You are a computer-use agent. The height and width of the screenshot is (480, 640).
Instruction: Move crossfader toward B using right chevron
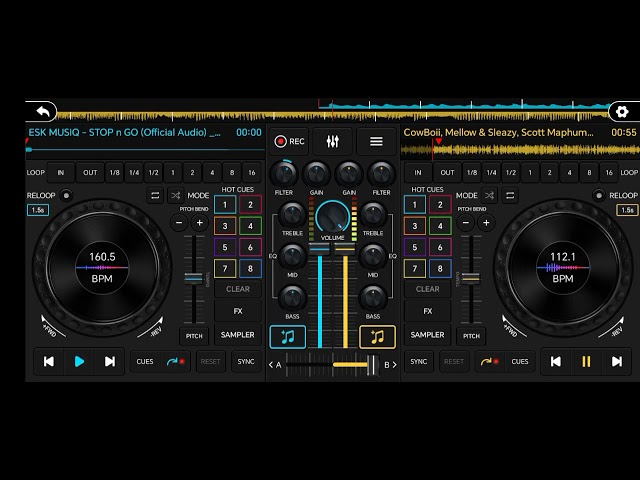394,364
